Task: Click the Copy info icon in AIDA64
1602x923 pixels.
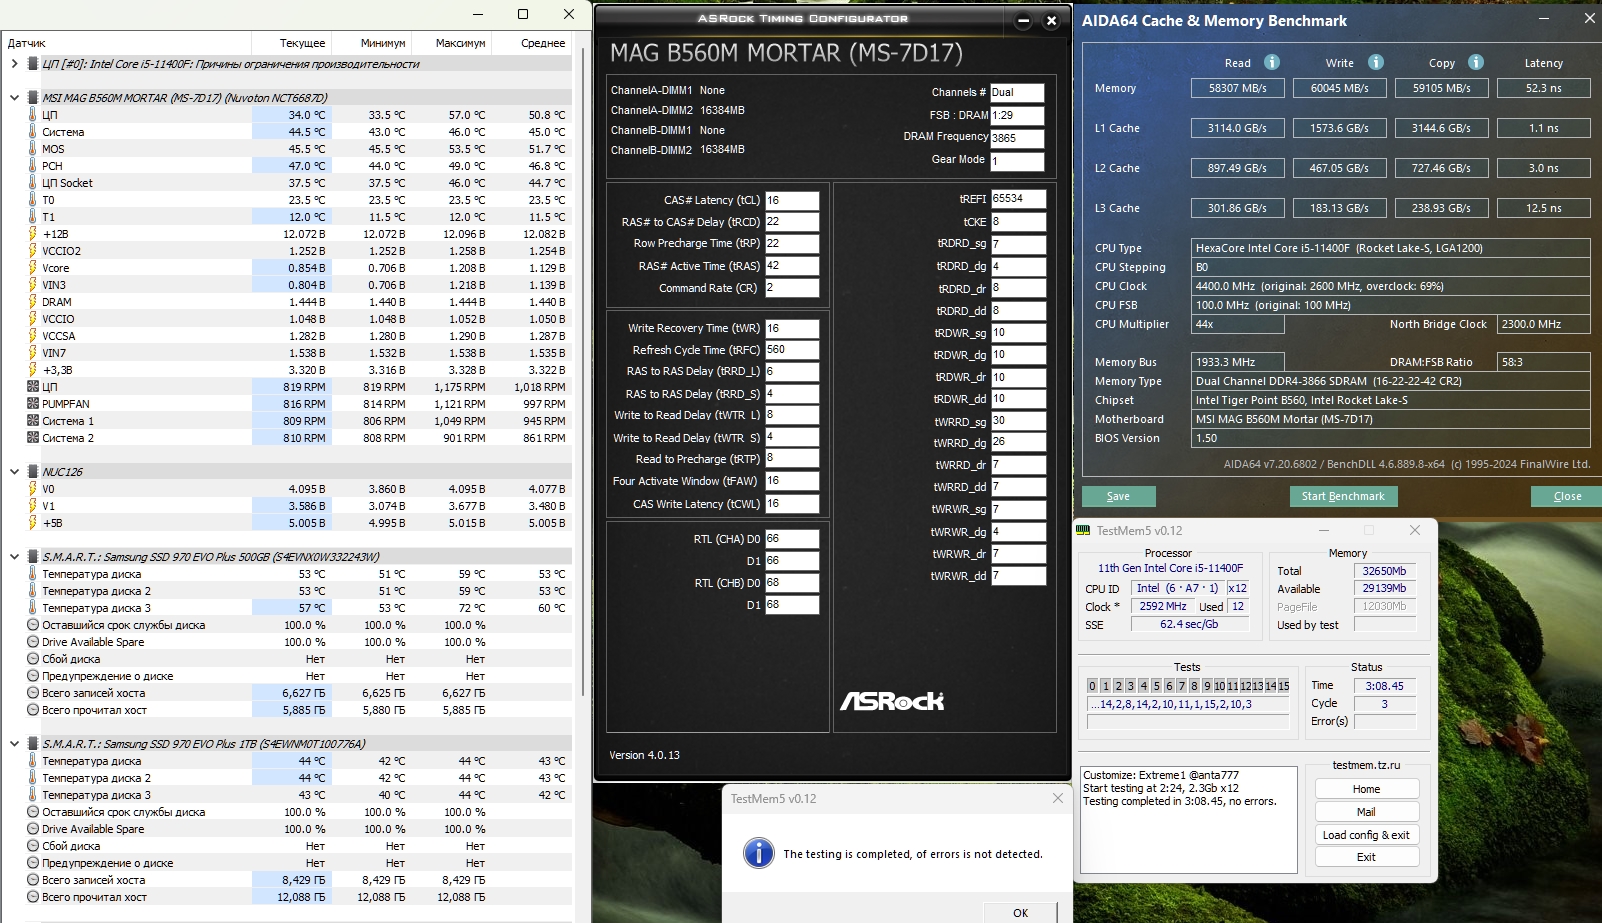Action: point(1476,62)
